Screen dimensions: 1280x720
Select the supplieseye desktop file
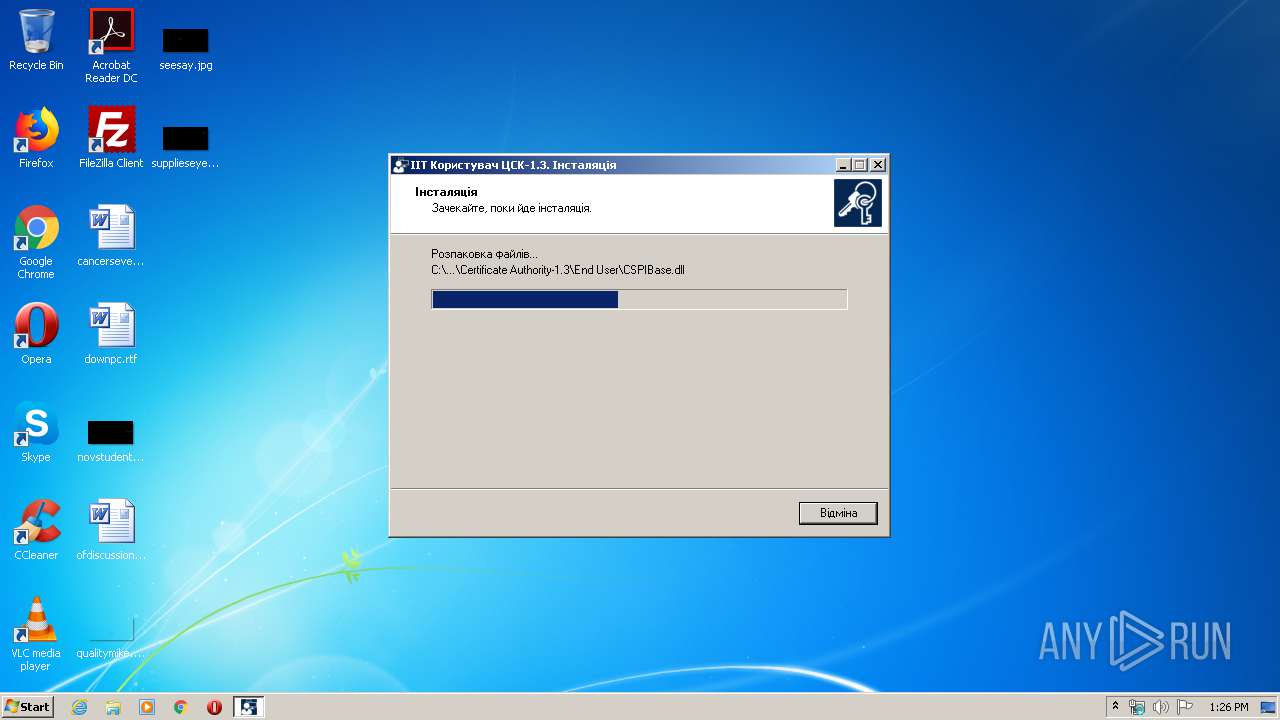point(186,146)
